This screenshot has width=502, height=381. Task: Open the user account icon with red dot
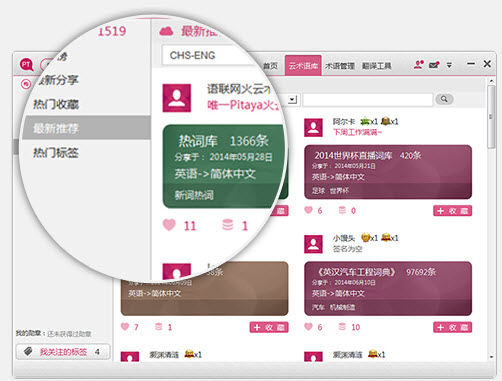[419, 64]
